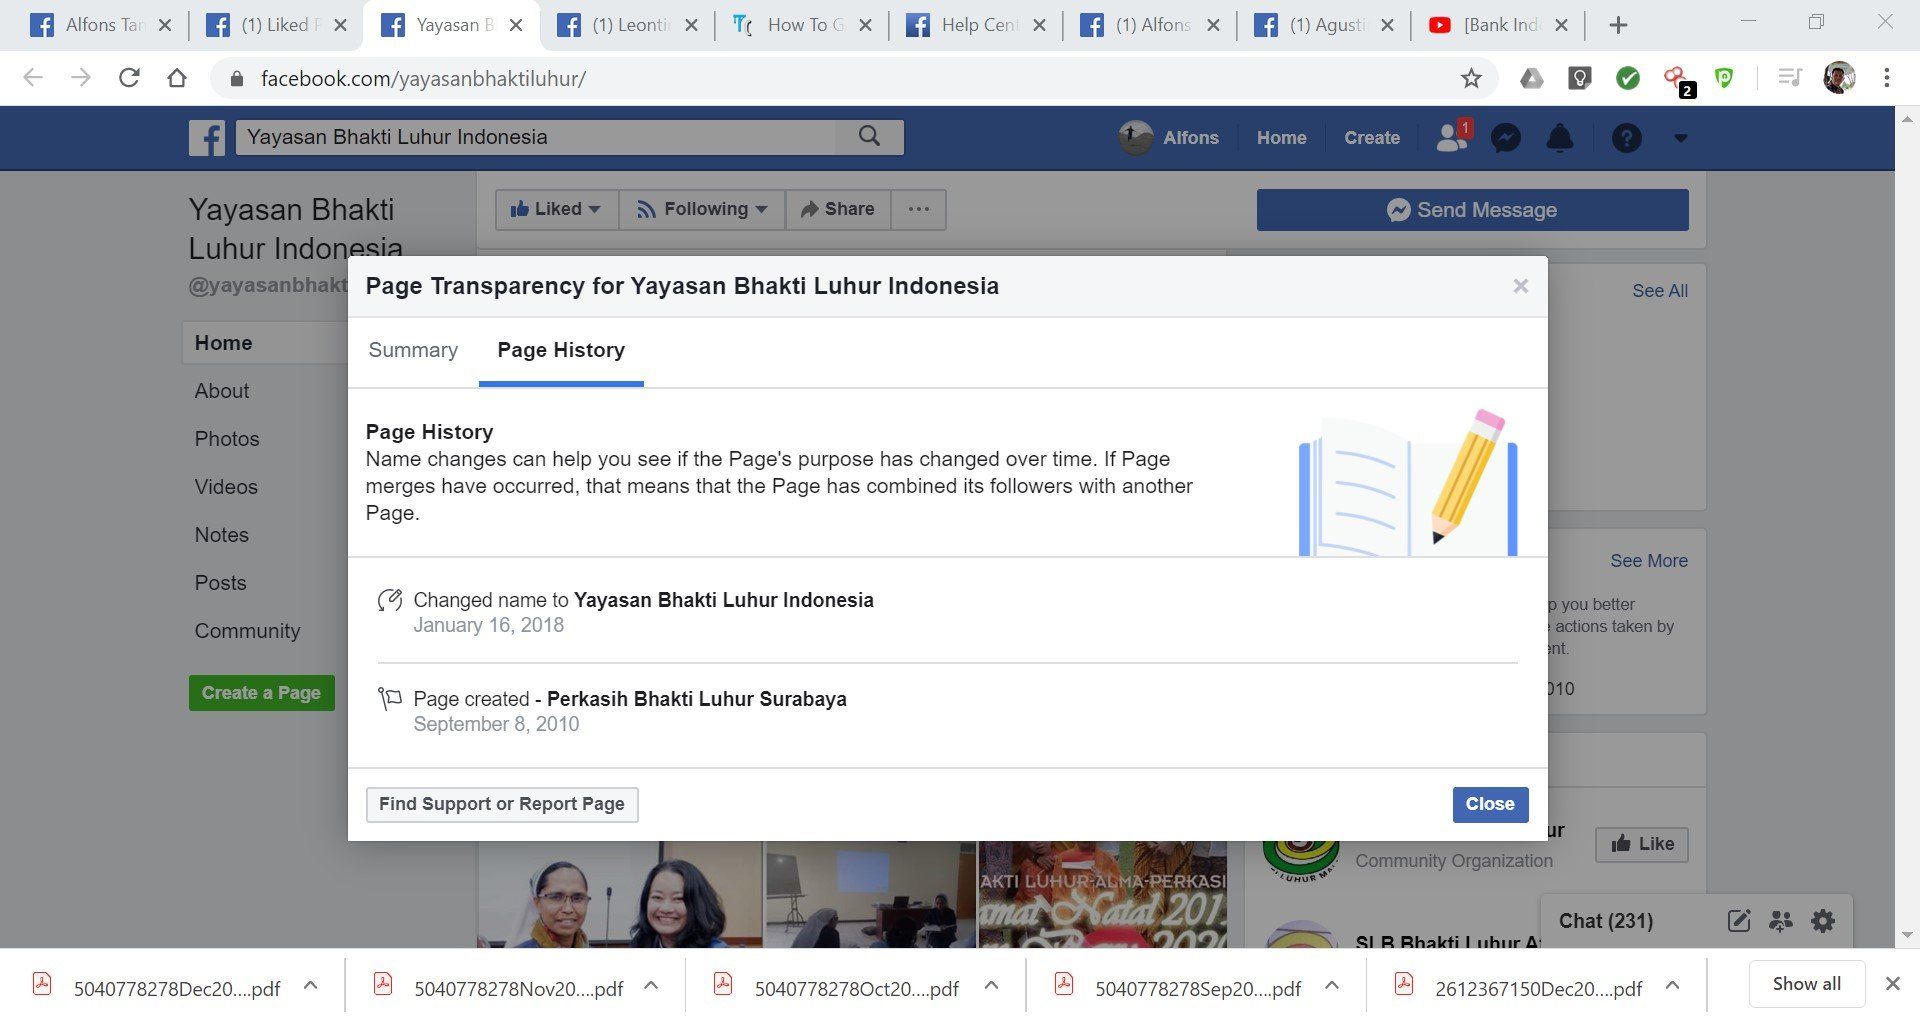Open new browser tab with plus
1920x1020 pixels.
(1618, 26)
